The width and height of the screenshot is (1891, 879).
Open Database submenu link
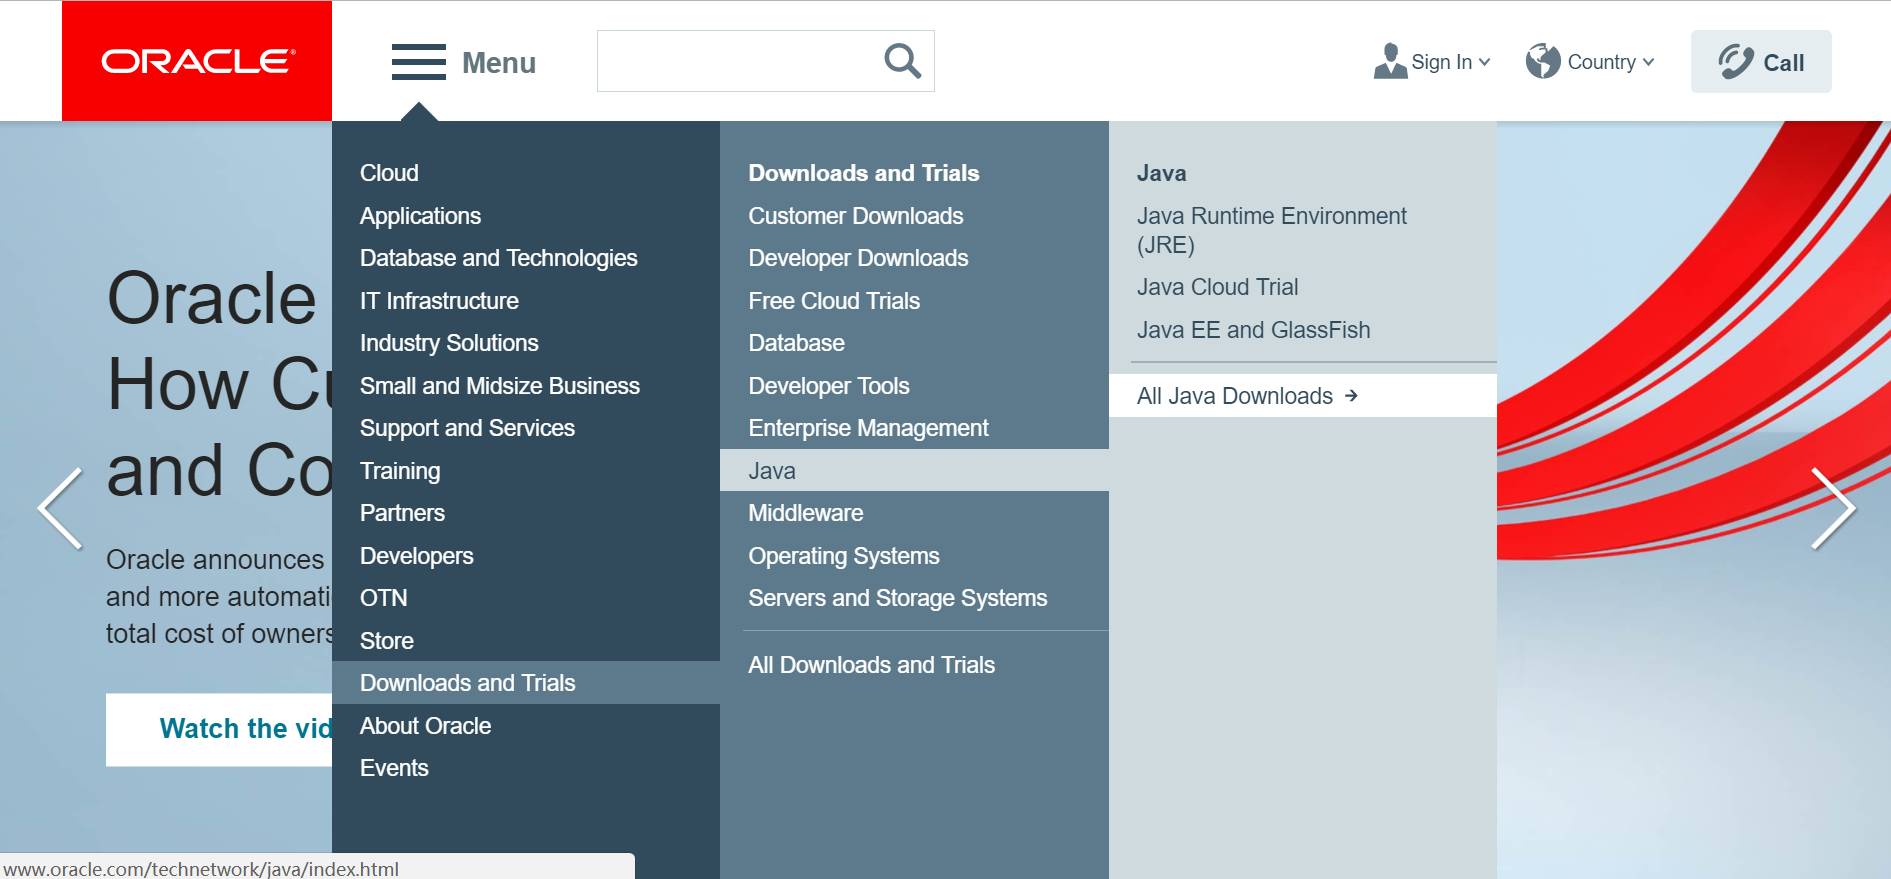[796, 343]
